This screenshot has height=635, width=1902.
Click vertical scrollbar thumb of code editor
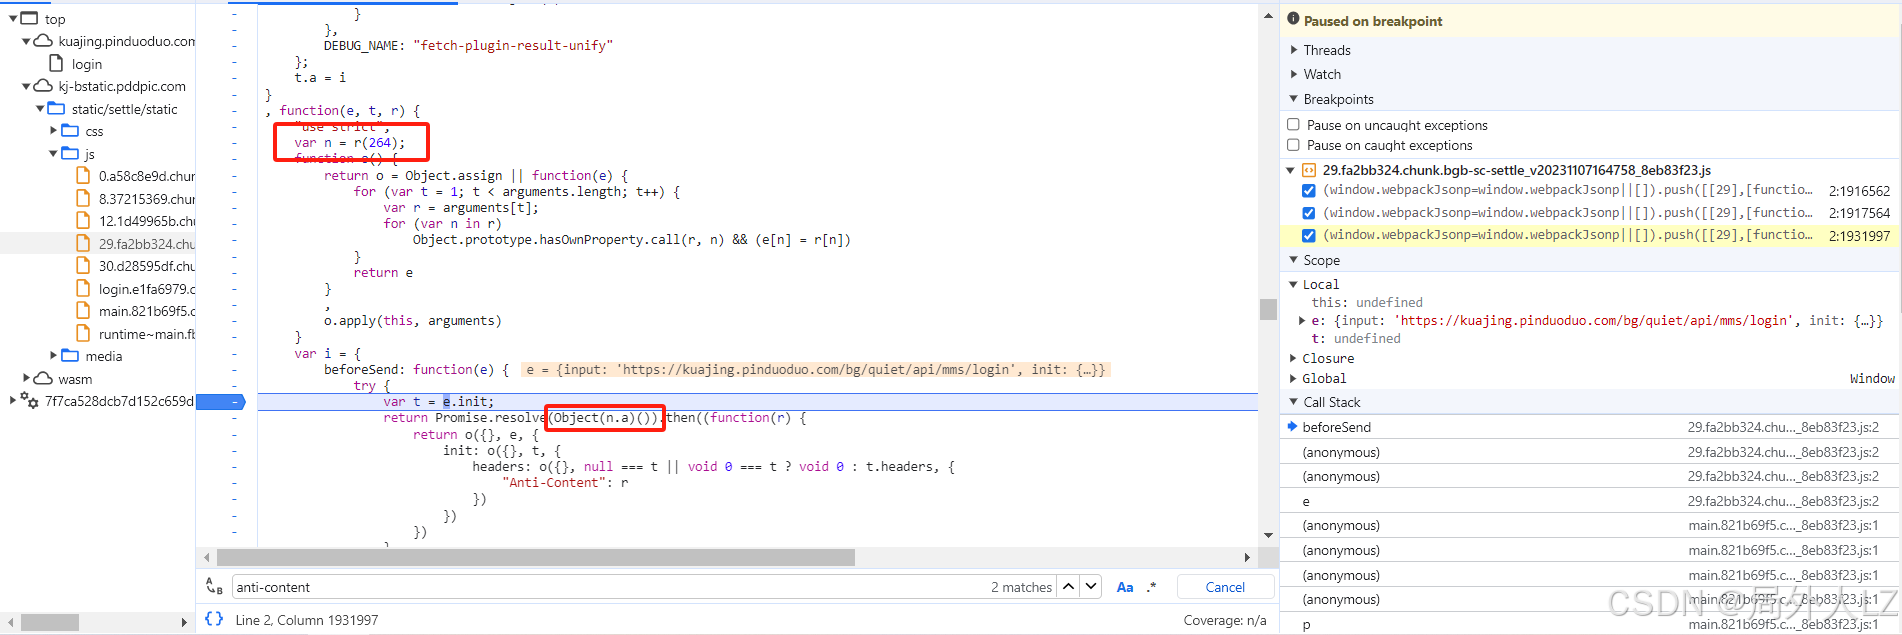click(1268, 309)
